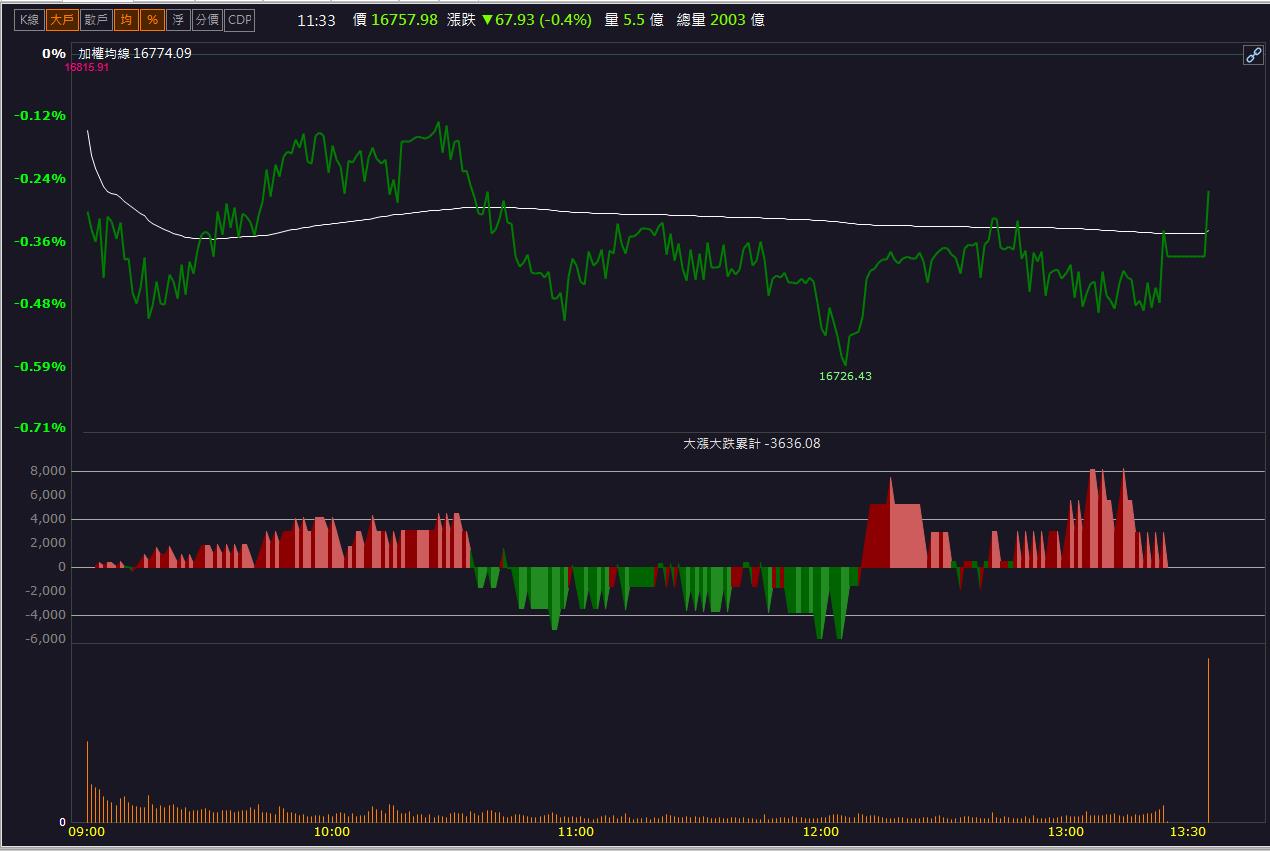Click the -0.36% y-axis level label

pos(40,241)
